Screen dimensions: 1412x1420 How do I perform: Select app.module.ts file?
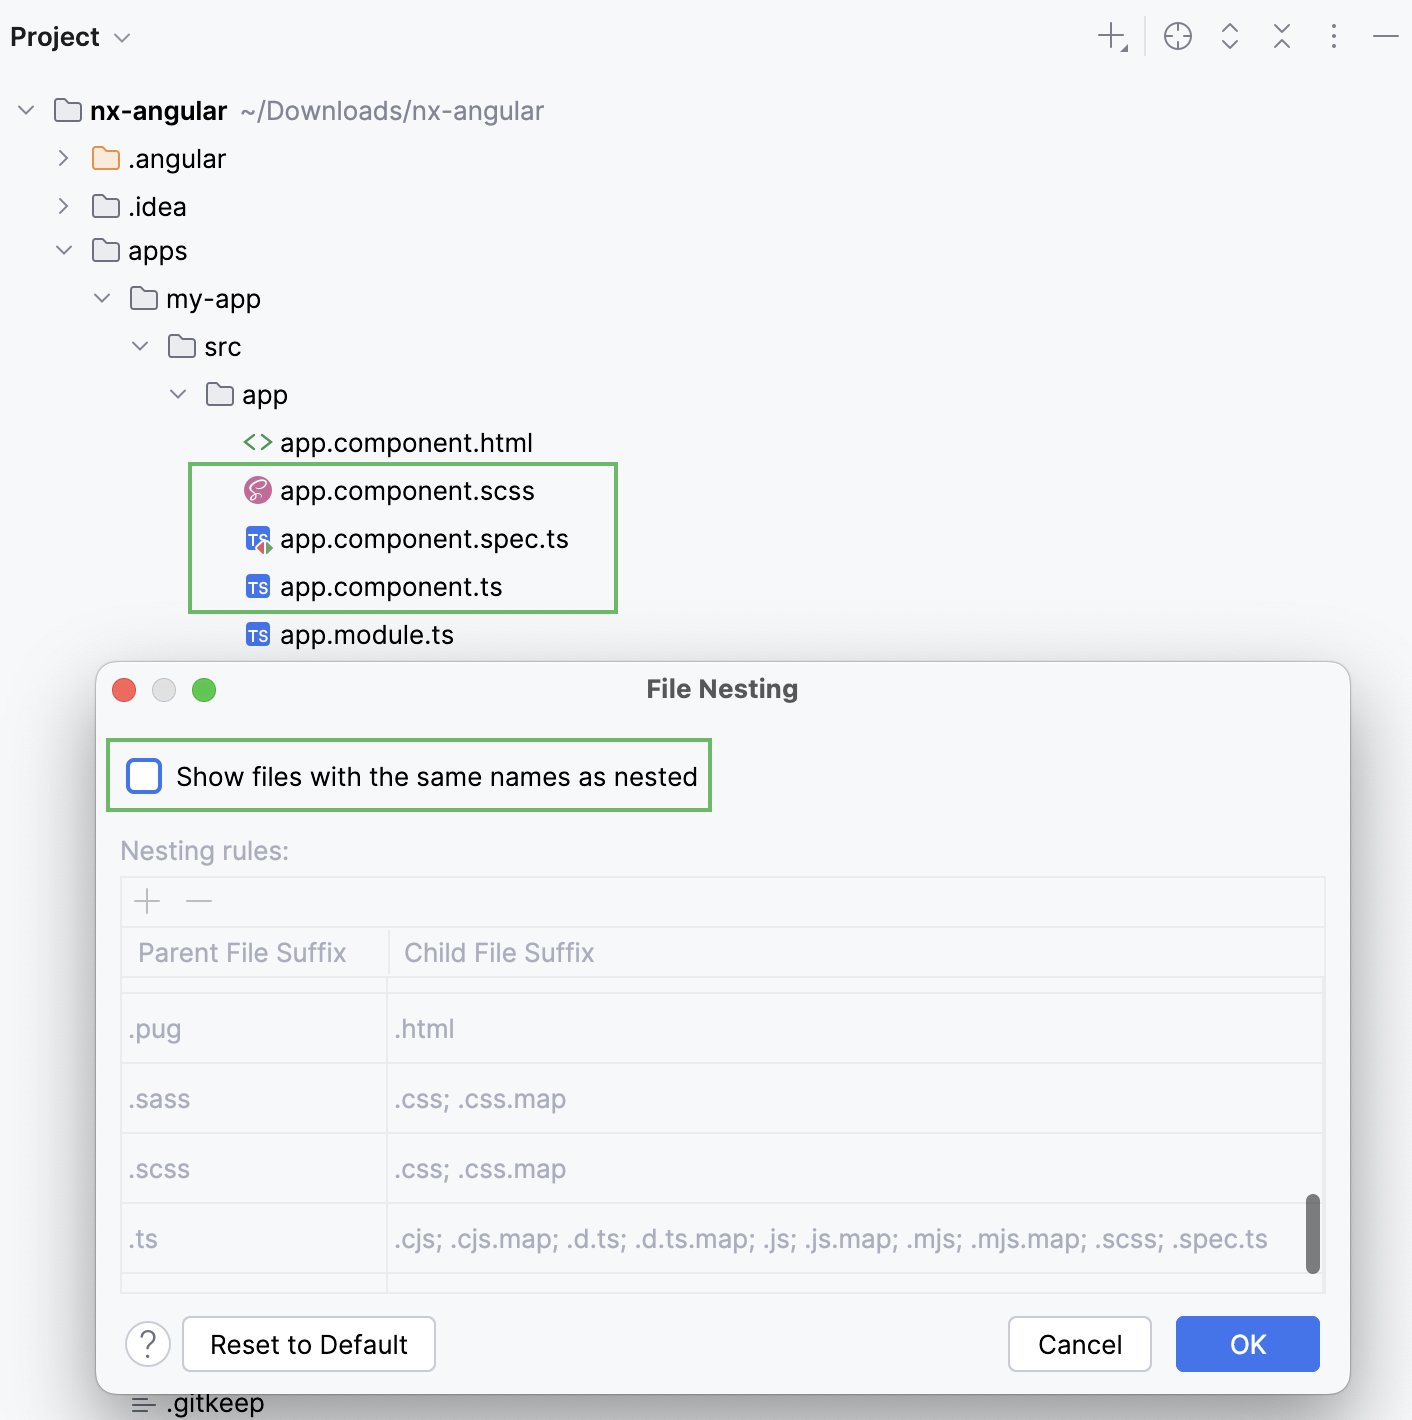tap(366, 635)
